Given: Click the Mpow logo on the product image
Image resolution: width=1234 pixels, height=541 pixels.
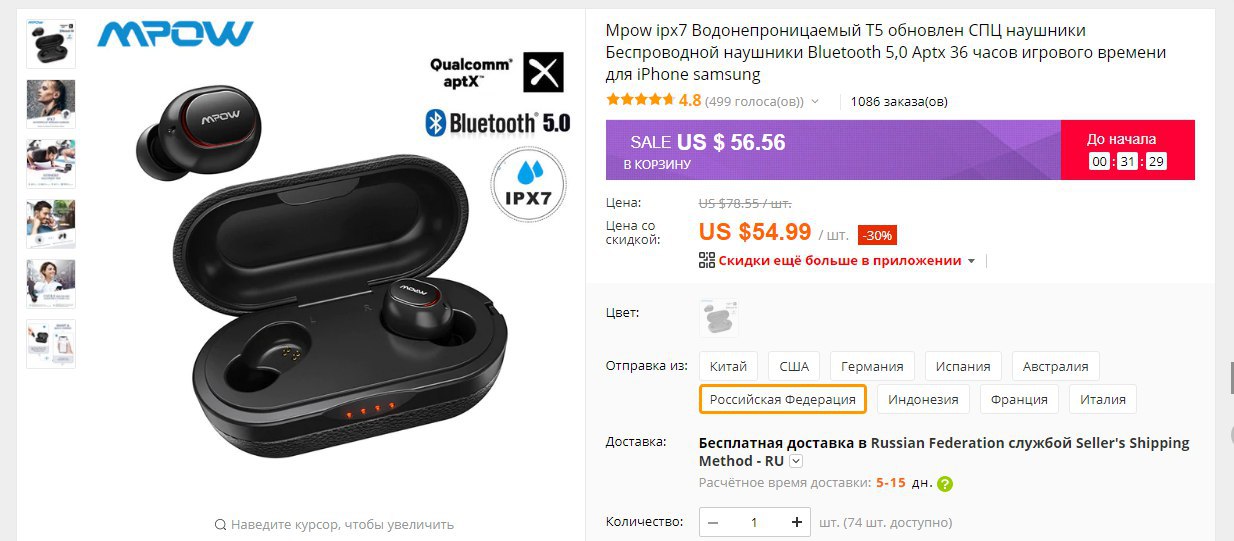Looking at the screenshot, I should coord(175,34).
